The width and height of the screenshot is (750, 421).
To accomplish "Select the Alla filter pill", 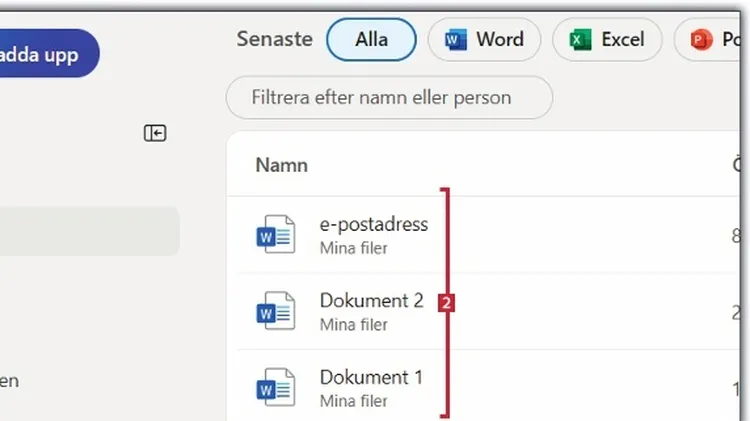I will click(x=371, y=40).
